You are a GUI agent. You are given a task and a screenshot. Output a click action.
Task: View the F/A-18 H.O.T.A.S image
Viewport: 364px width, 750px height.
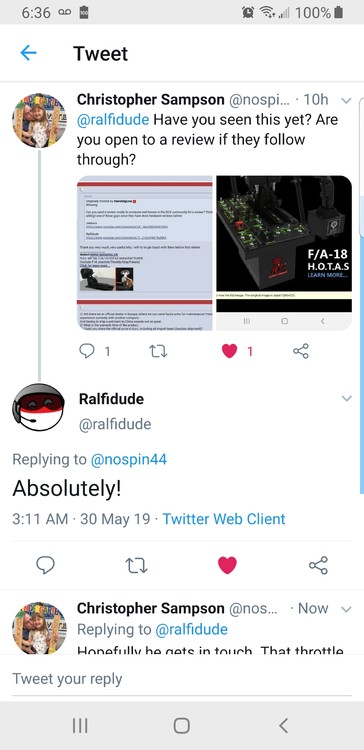click(284, 253)
